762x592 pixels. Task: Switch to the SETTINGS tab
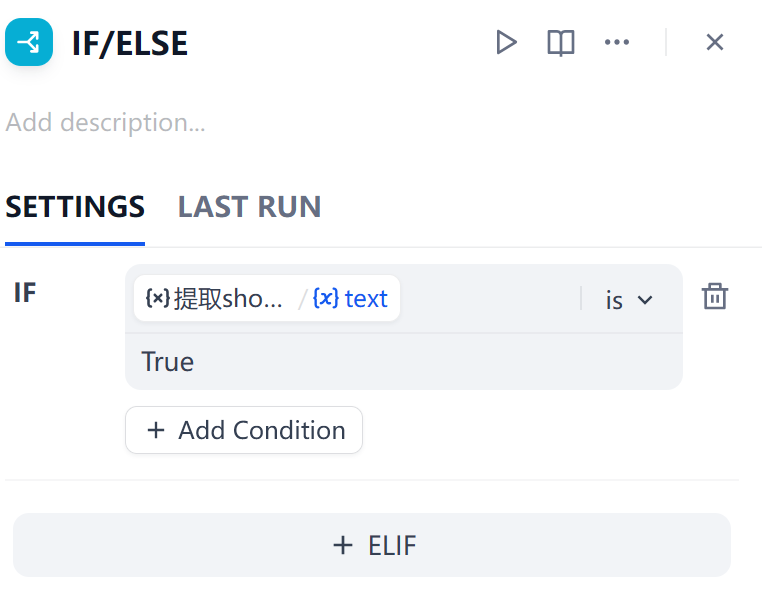pos(75,207)
